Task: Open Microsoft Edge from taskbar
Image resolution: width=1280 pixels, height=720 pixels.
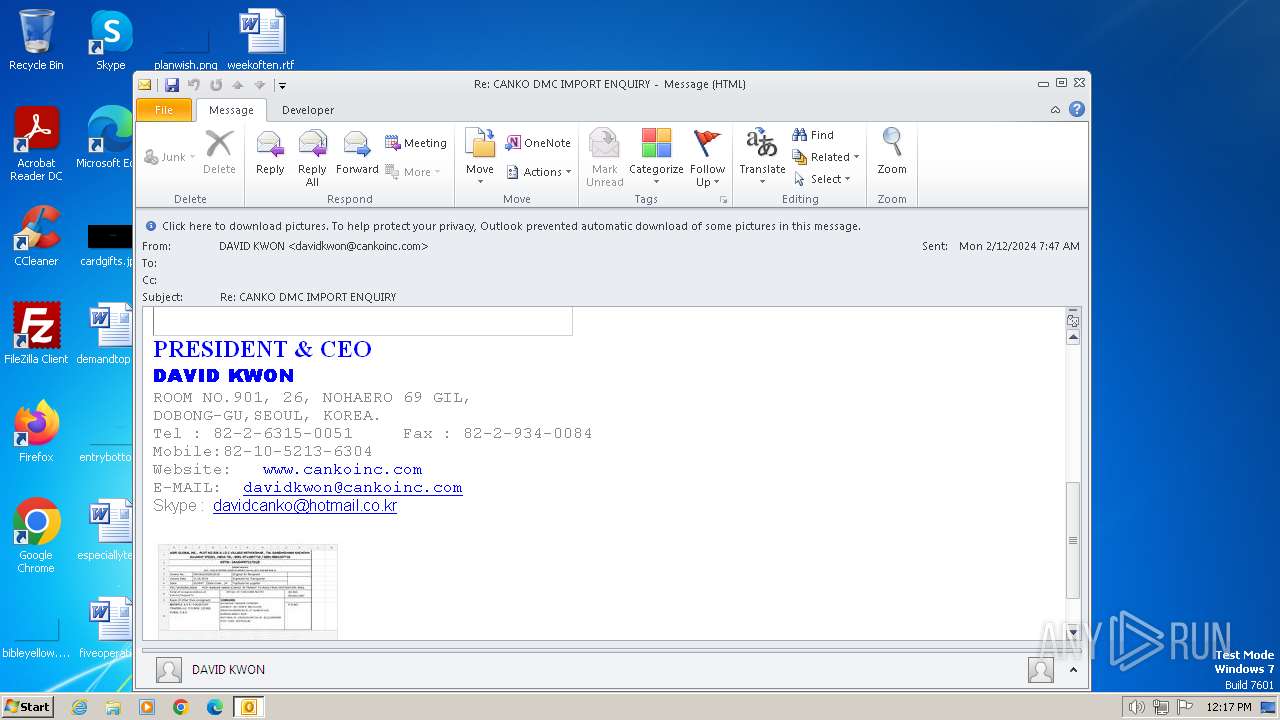Action: click(x=215, y=707)
